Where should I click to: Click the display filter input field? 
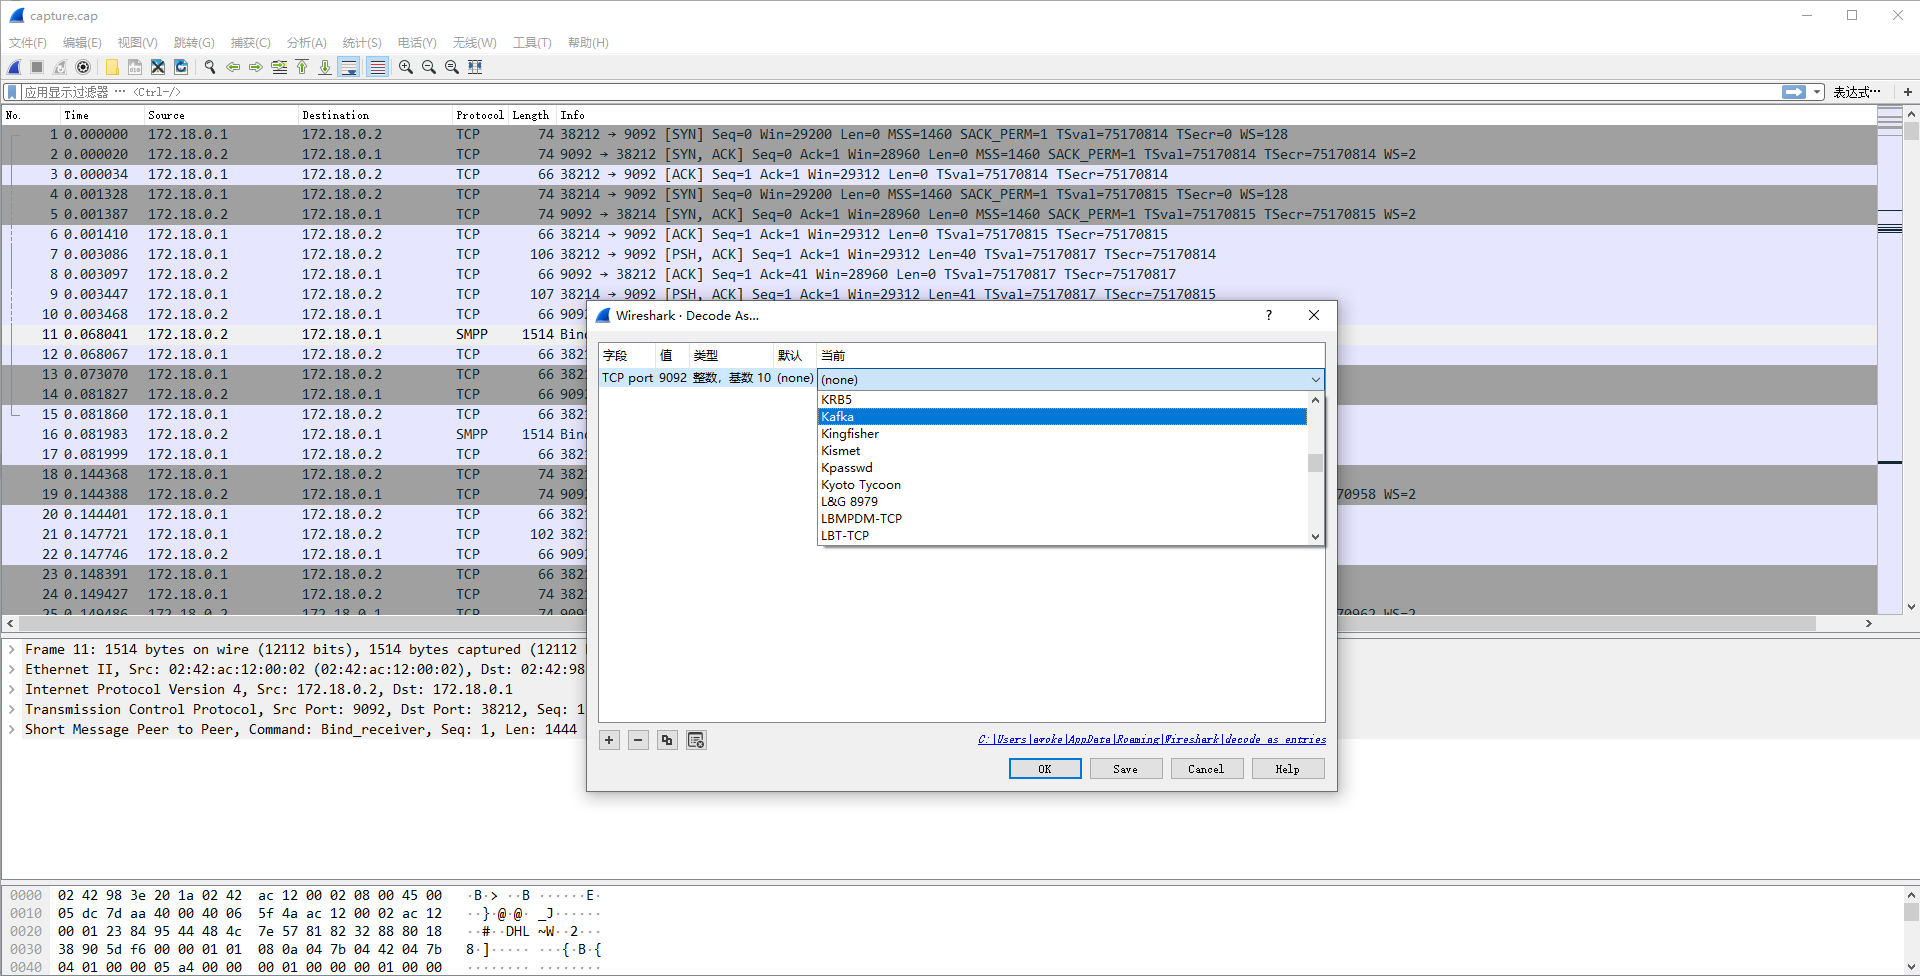pos(900,92)
